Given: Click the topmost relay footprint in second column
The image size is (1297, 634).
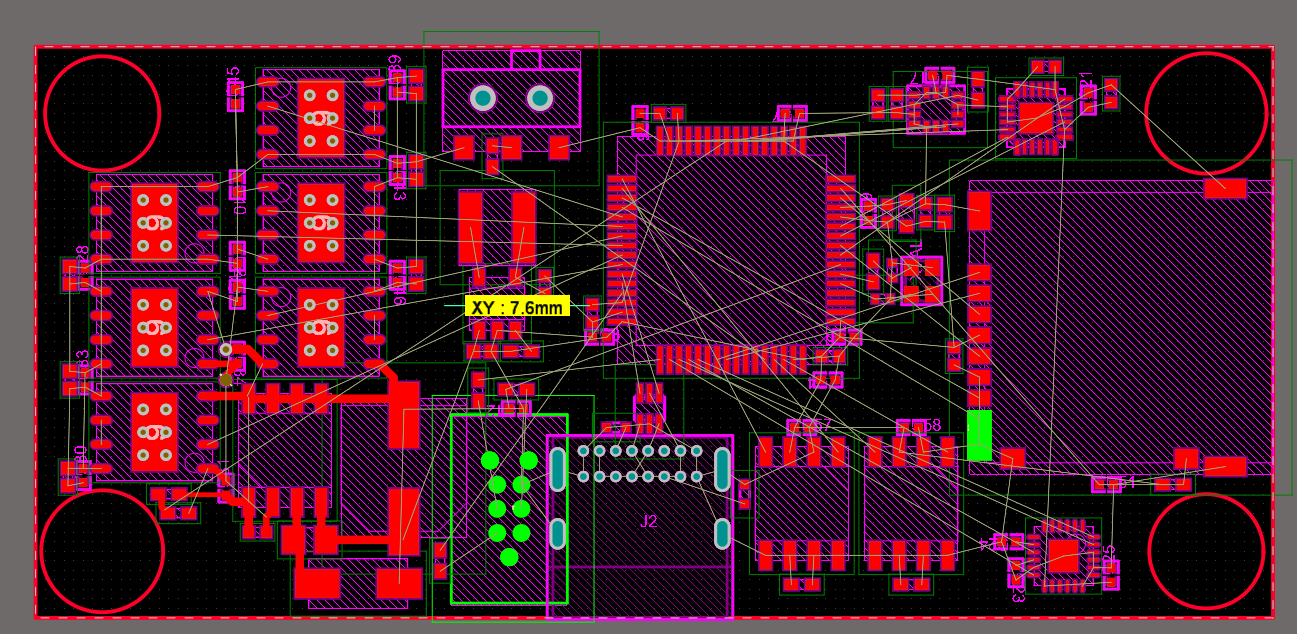Looking at the screenshot, I should (x=321, y=117).
